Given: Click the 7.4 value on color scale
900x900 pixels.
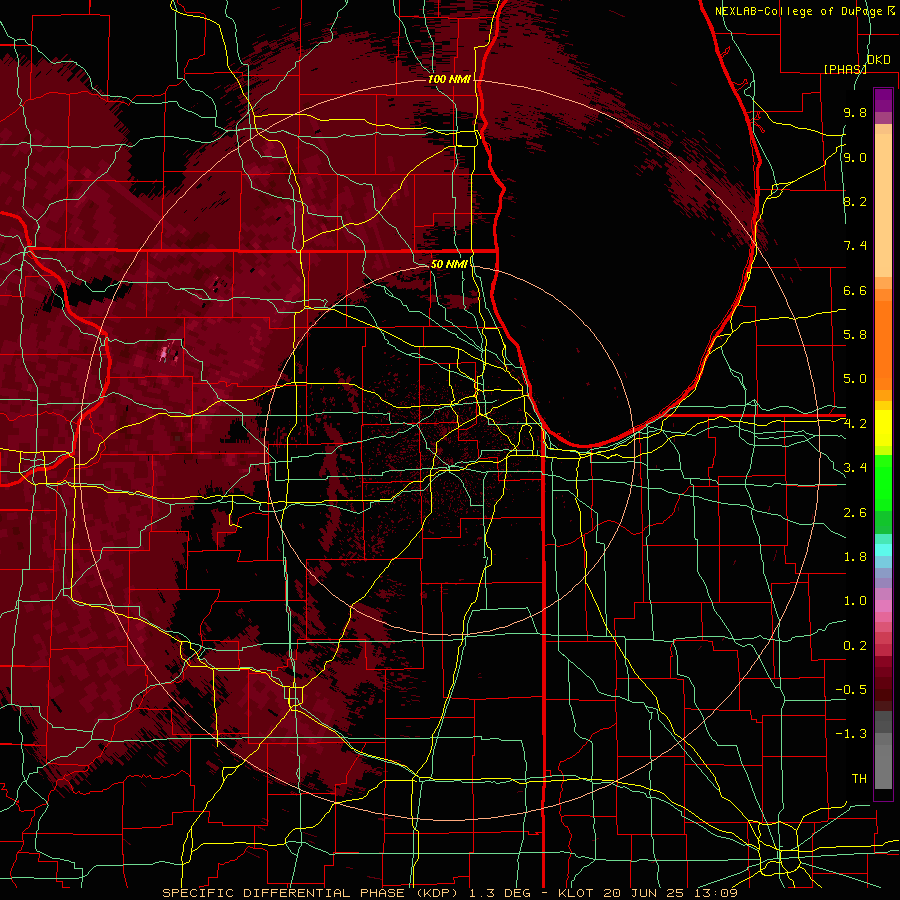Looking at the screenshot, I should (855, 246).
